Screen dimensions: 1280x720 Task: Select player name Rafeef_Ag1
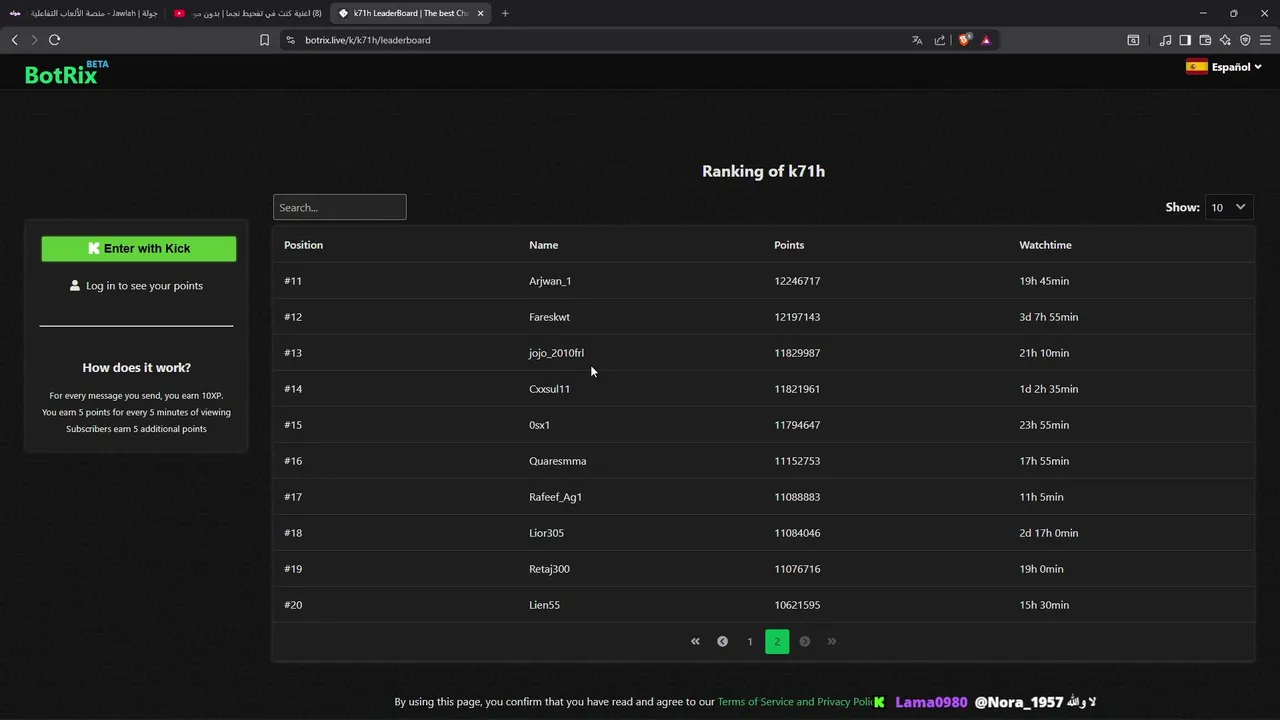point(555,497)
